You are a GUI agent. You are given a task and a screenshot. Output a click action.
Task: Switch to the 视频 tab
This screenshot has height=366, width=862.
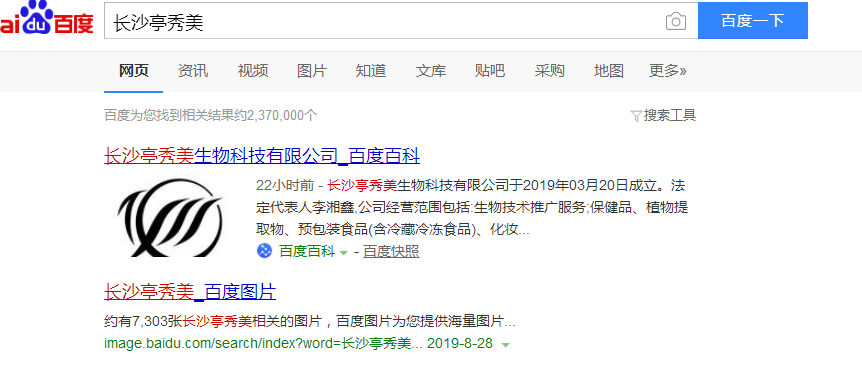tap(253, 71)
